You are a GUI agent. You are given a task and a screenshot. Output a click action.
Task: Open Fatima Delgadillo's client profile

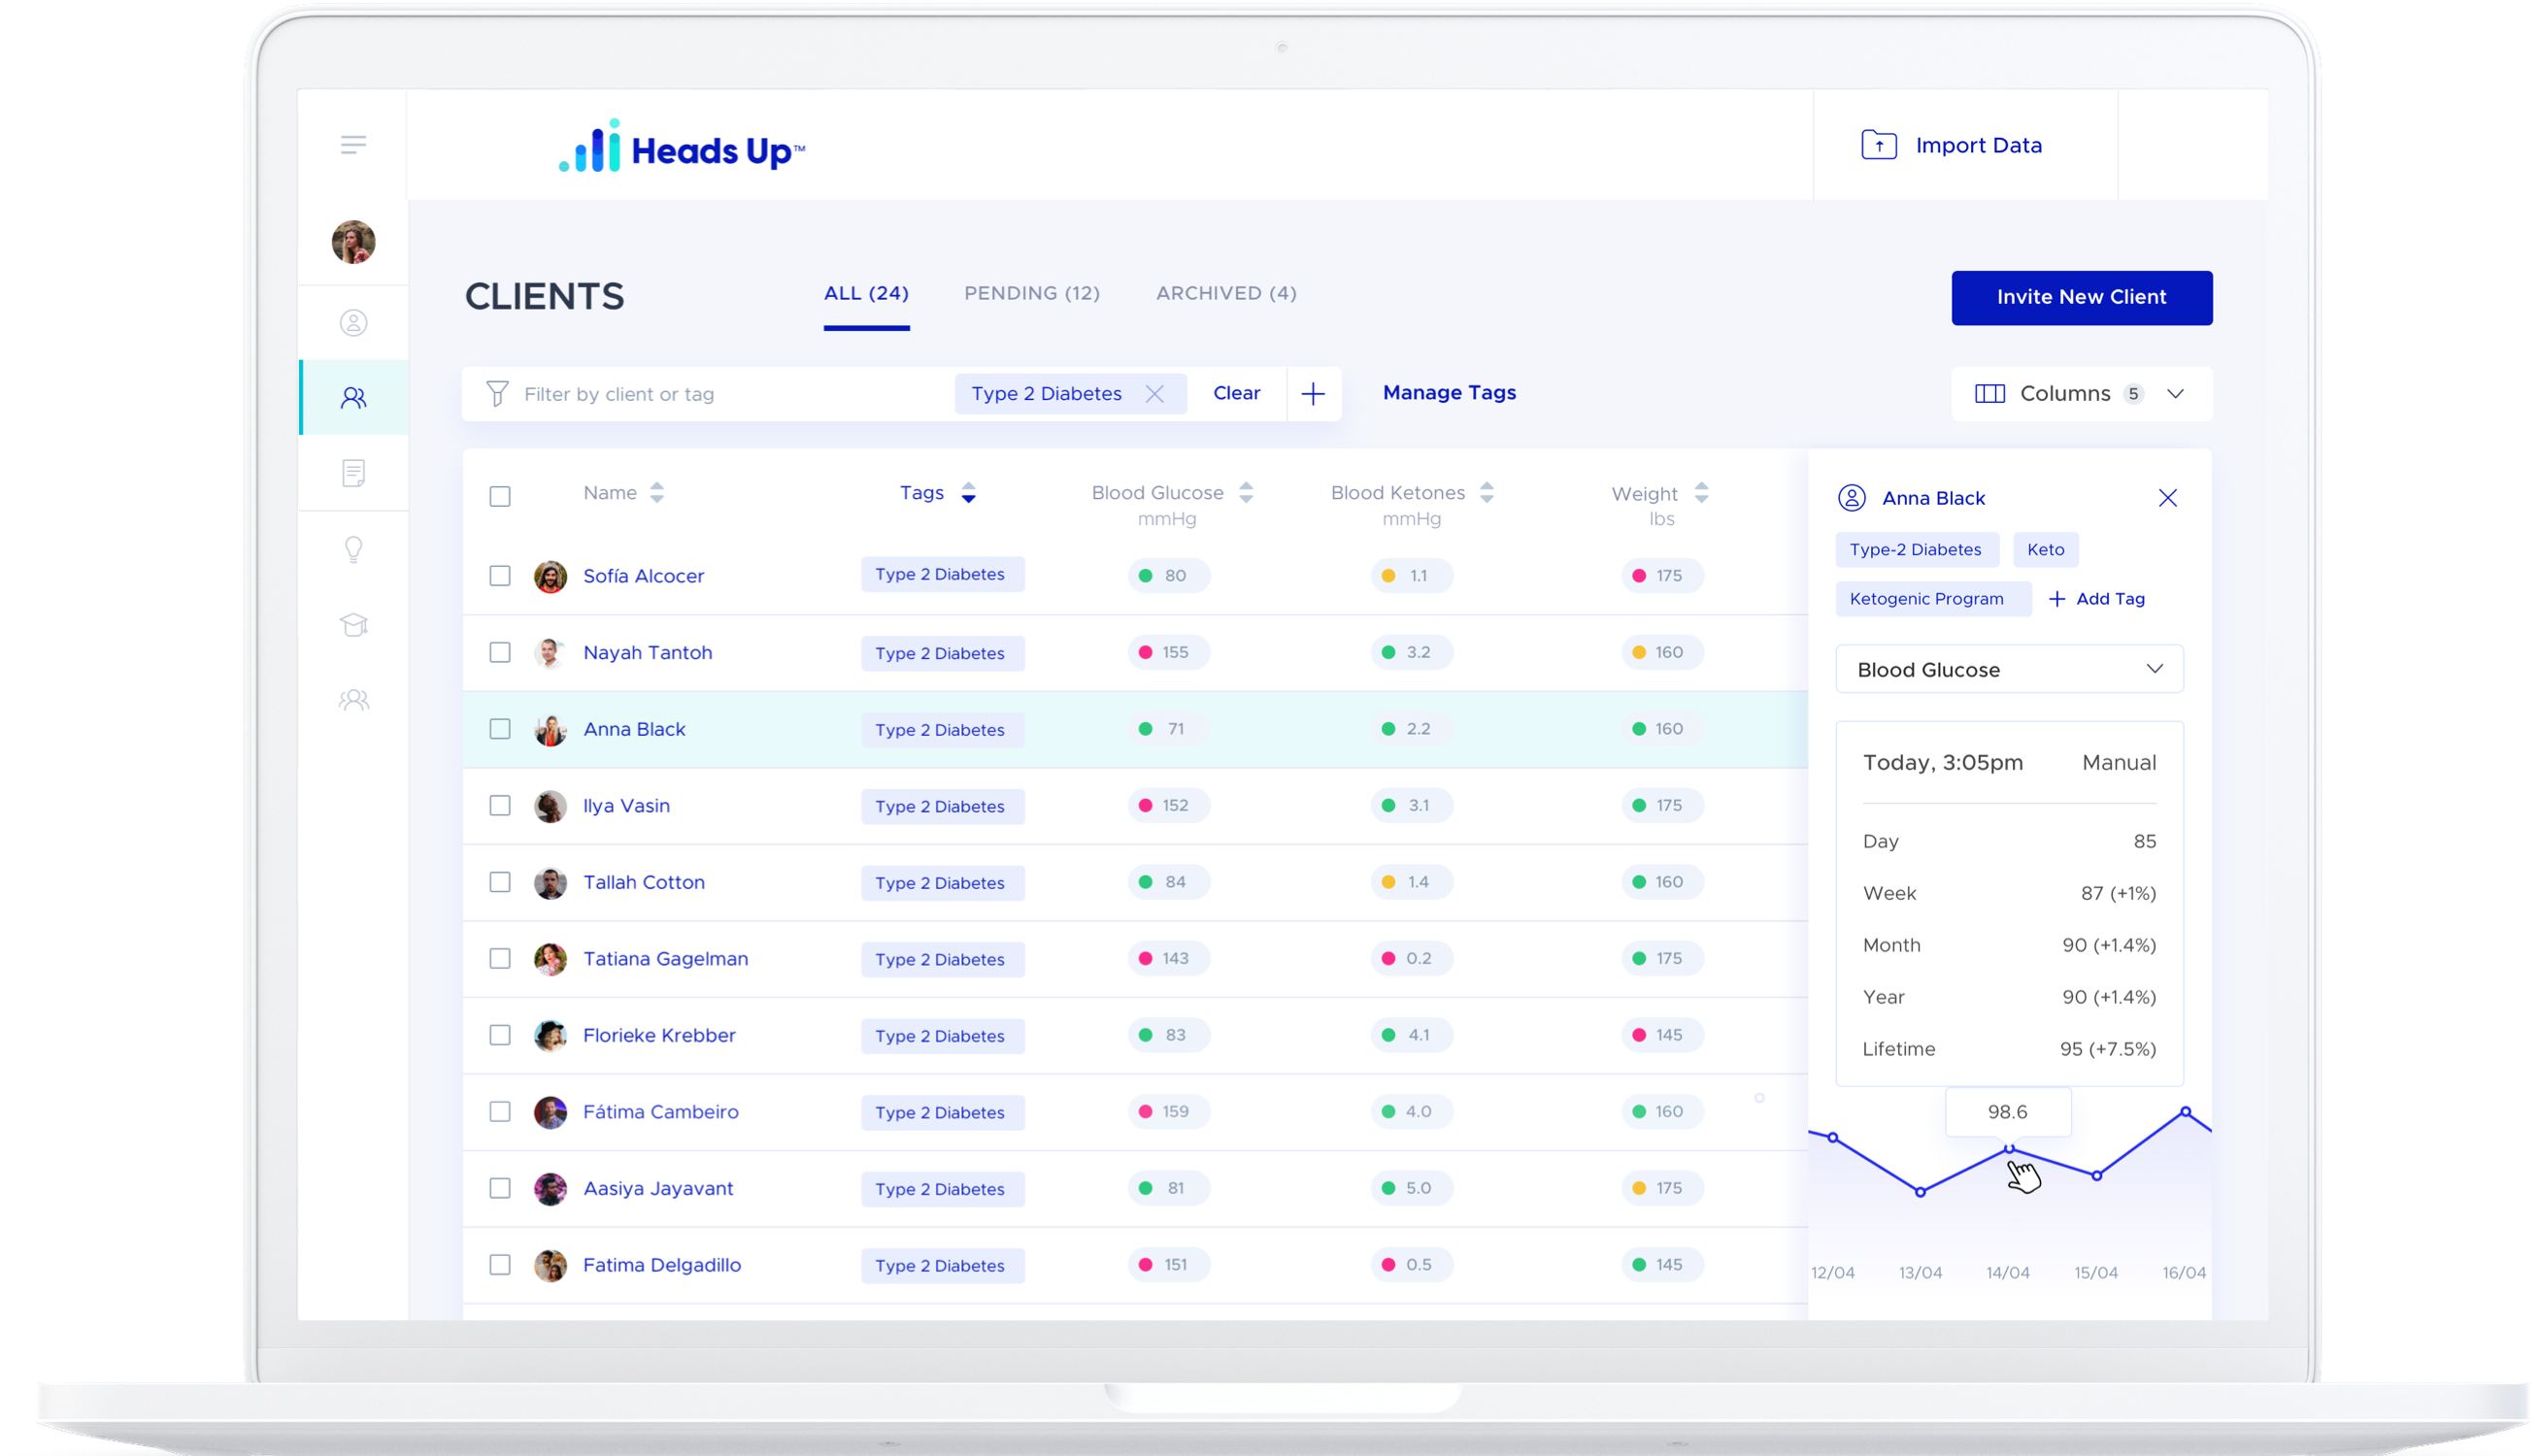[662, 1266]
